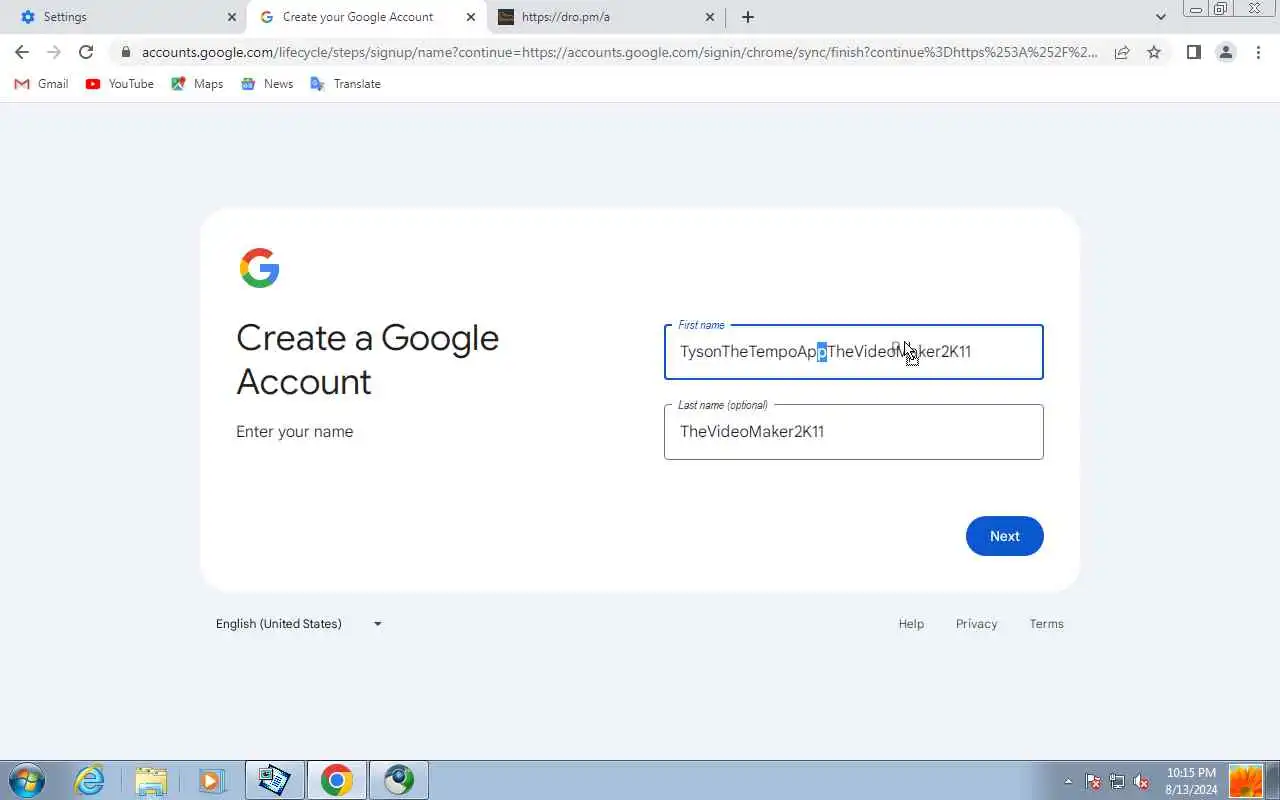
Task: Click the Next button
Action: [x=1005, y=536]
